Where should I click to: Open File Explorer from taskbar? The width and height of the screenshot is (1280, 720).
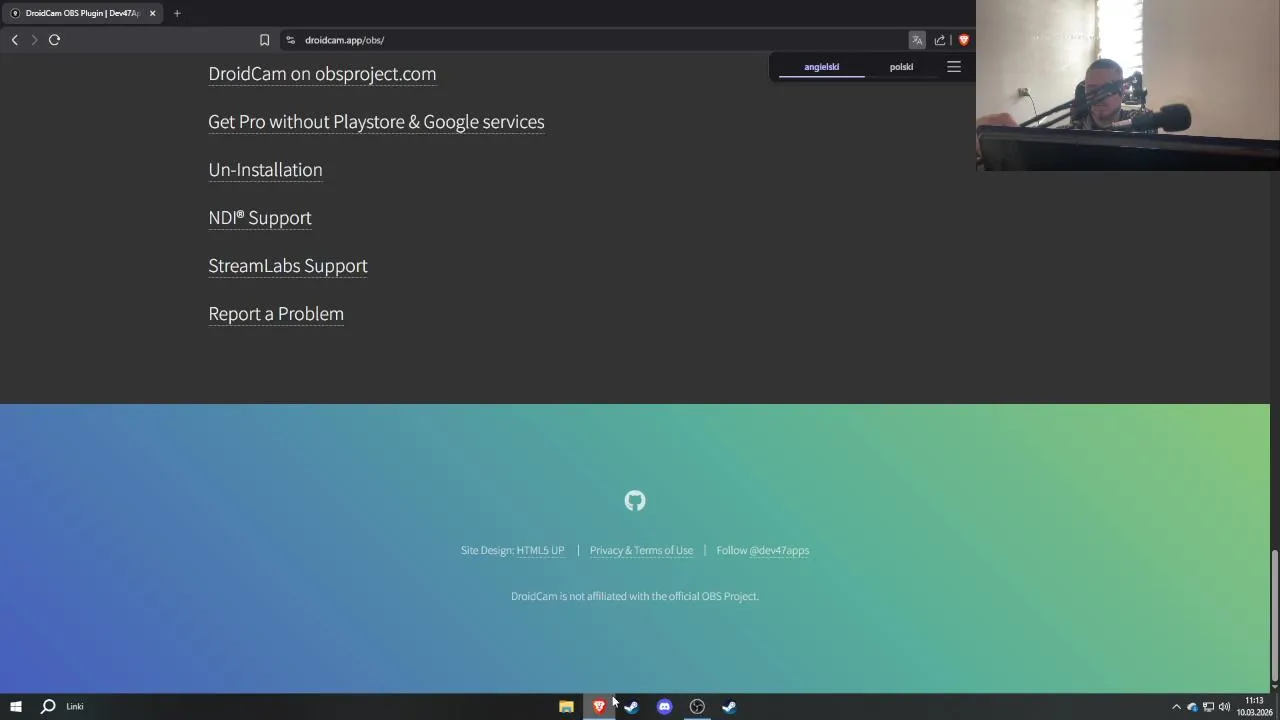point(566,706)
